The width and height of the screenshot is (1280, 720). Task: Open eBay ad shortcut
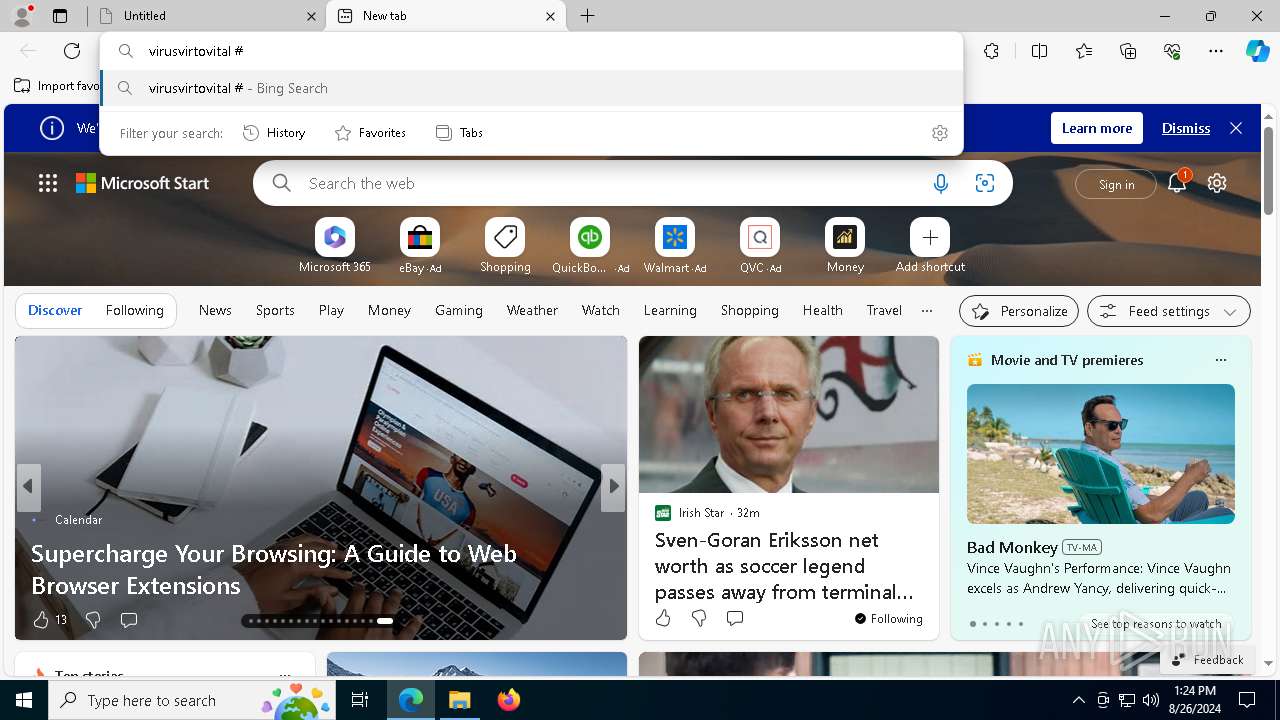point(420,246)
